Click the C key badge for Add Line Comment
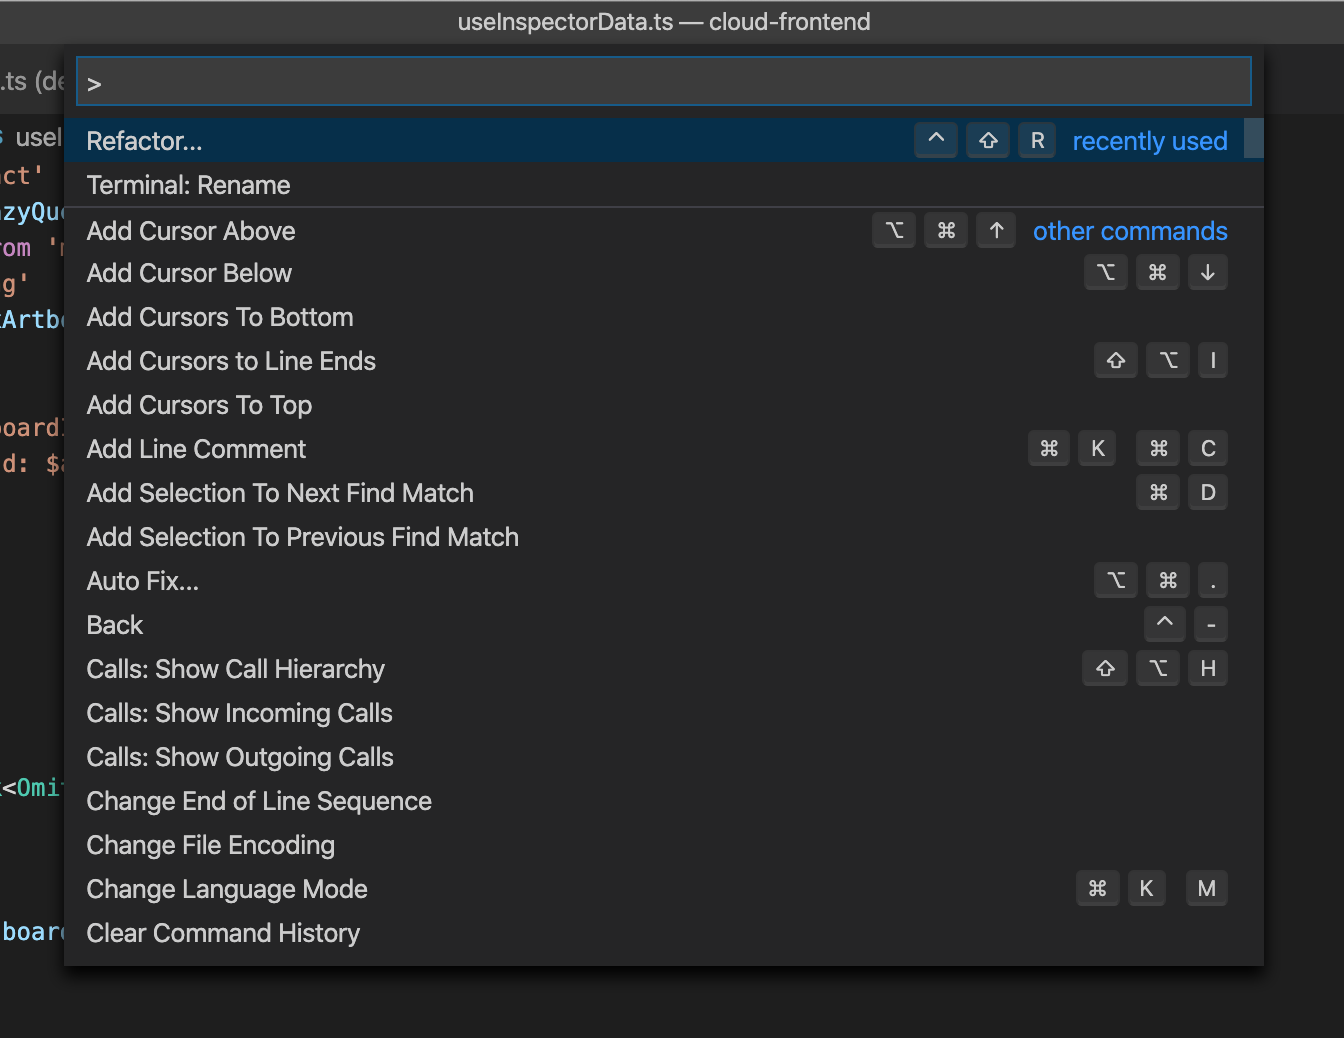This screenshot has height=1038, width=1344. 1207,448
